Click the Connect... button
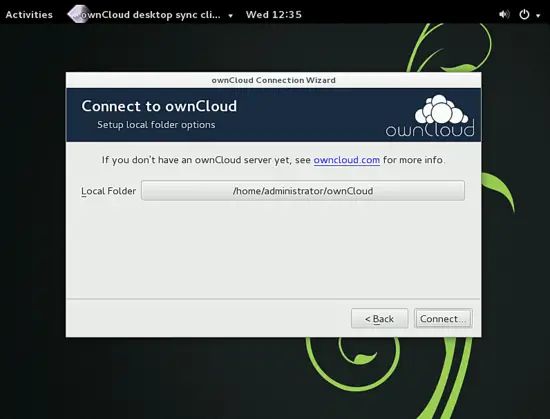The height and width of the screenshot is (419, 550). (443, 318)
